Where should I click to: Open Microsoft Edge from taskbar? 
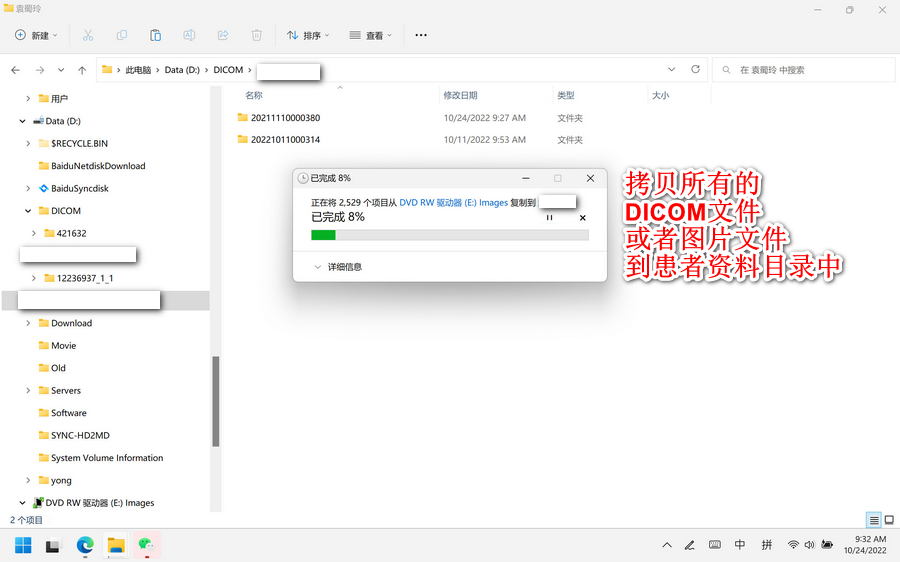click(x=85, y=545)
